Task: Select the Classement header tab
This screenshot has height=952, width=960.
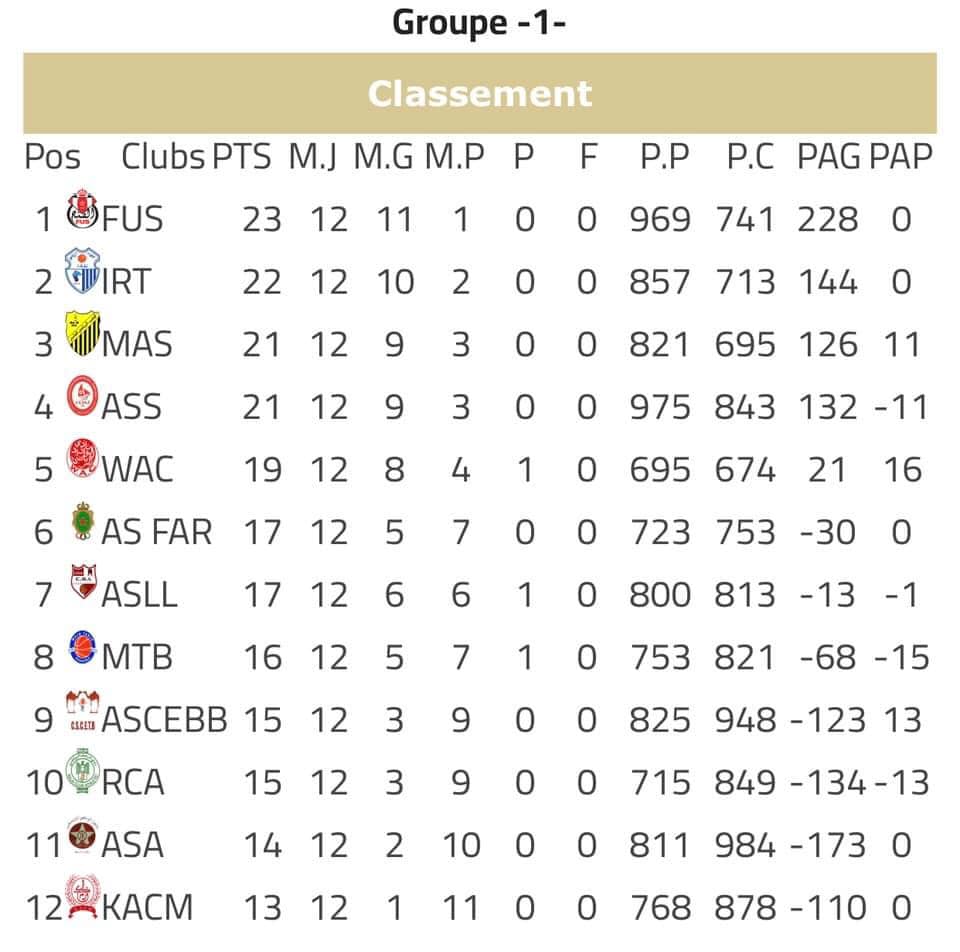Action: pos(480,94)
